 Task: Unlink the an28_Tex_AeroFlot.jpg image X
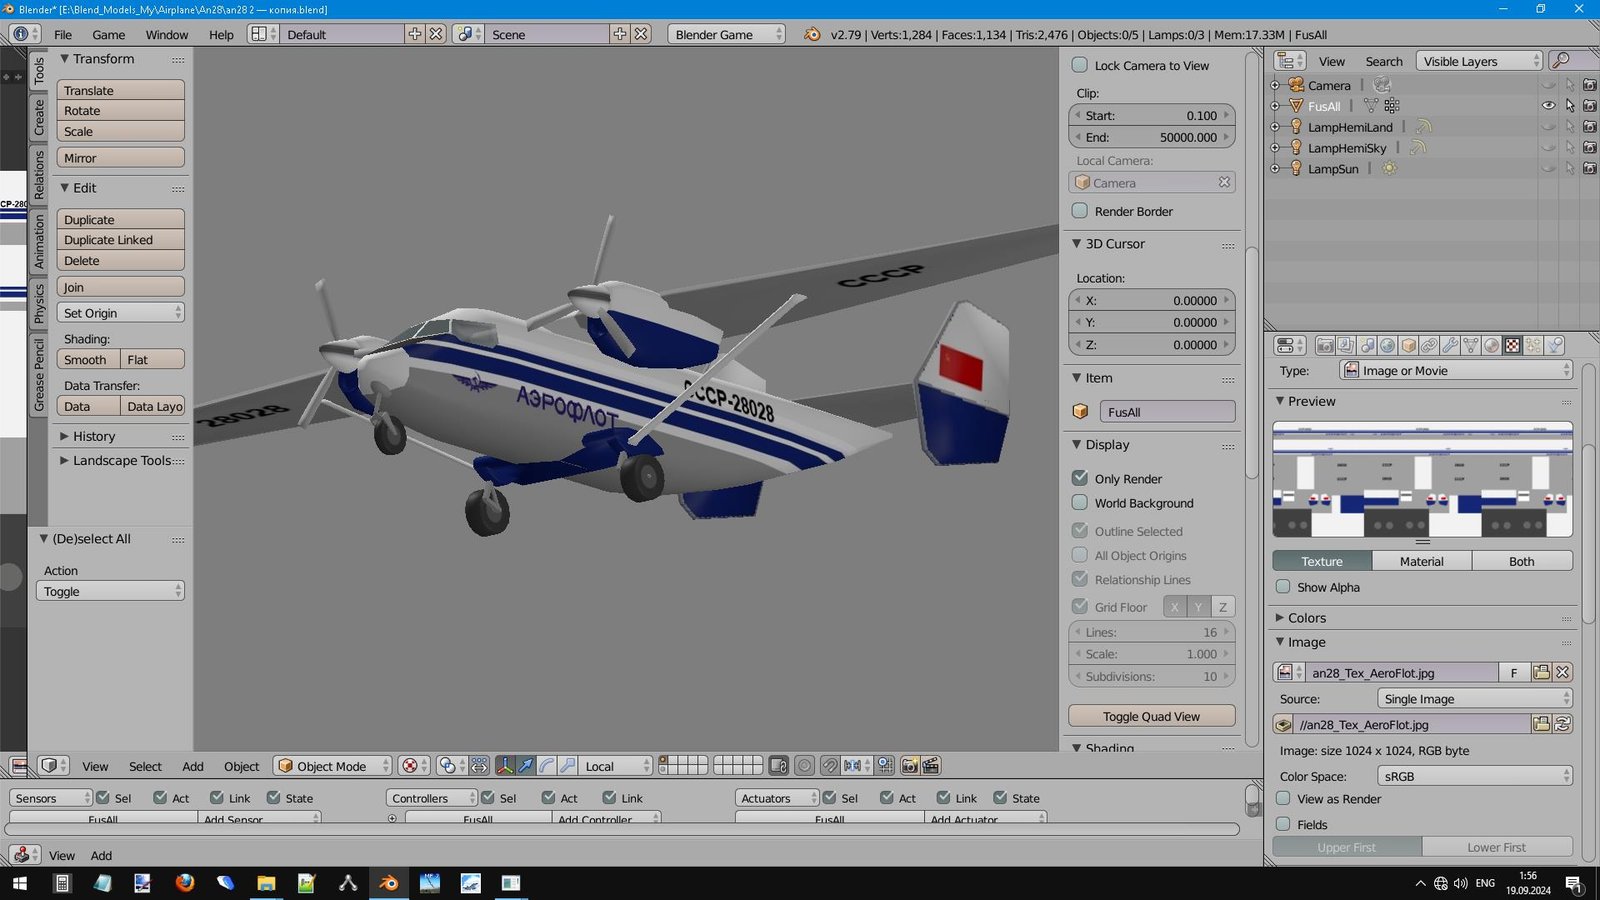1563,673
